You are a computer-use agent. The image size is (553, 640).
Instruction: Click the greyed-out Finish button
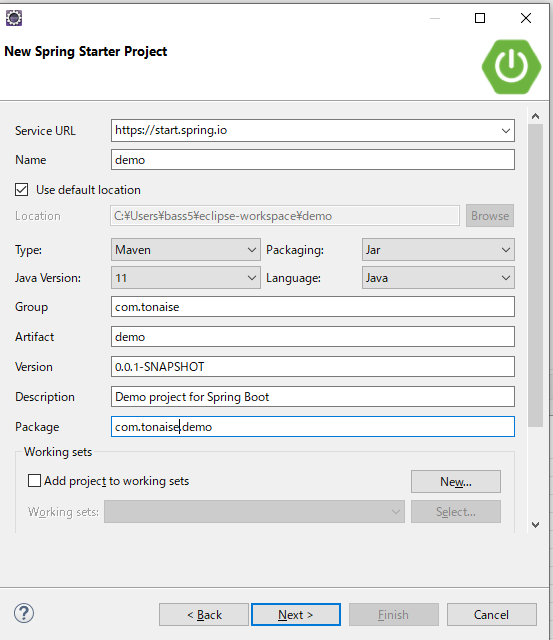click(394, 614)
